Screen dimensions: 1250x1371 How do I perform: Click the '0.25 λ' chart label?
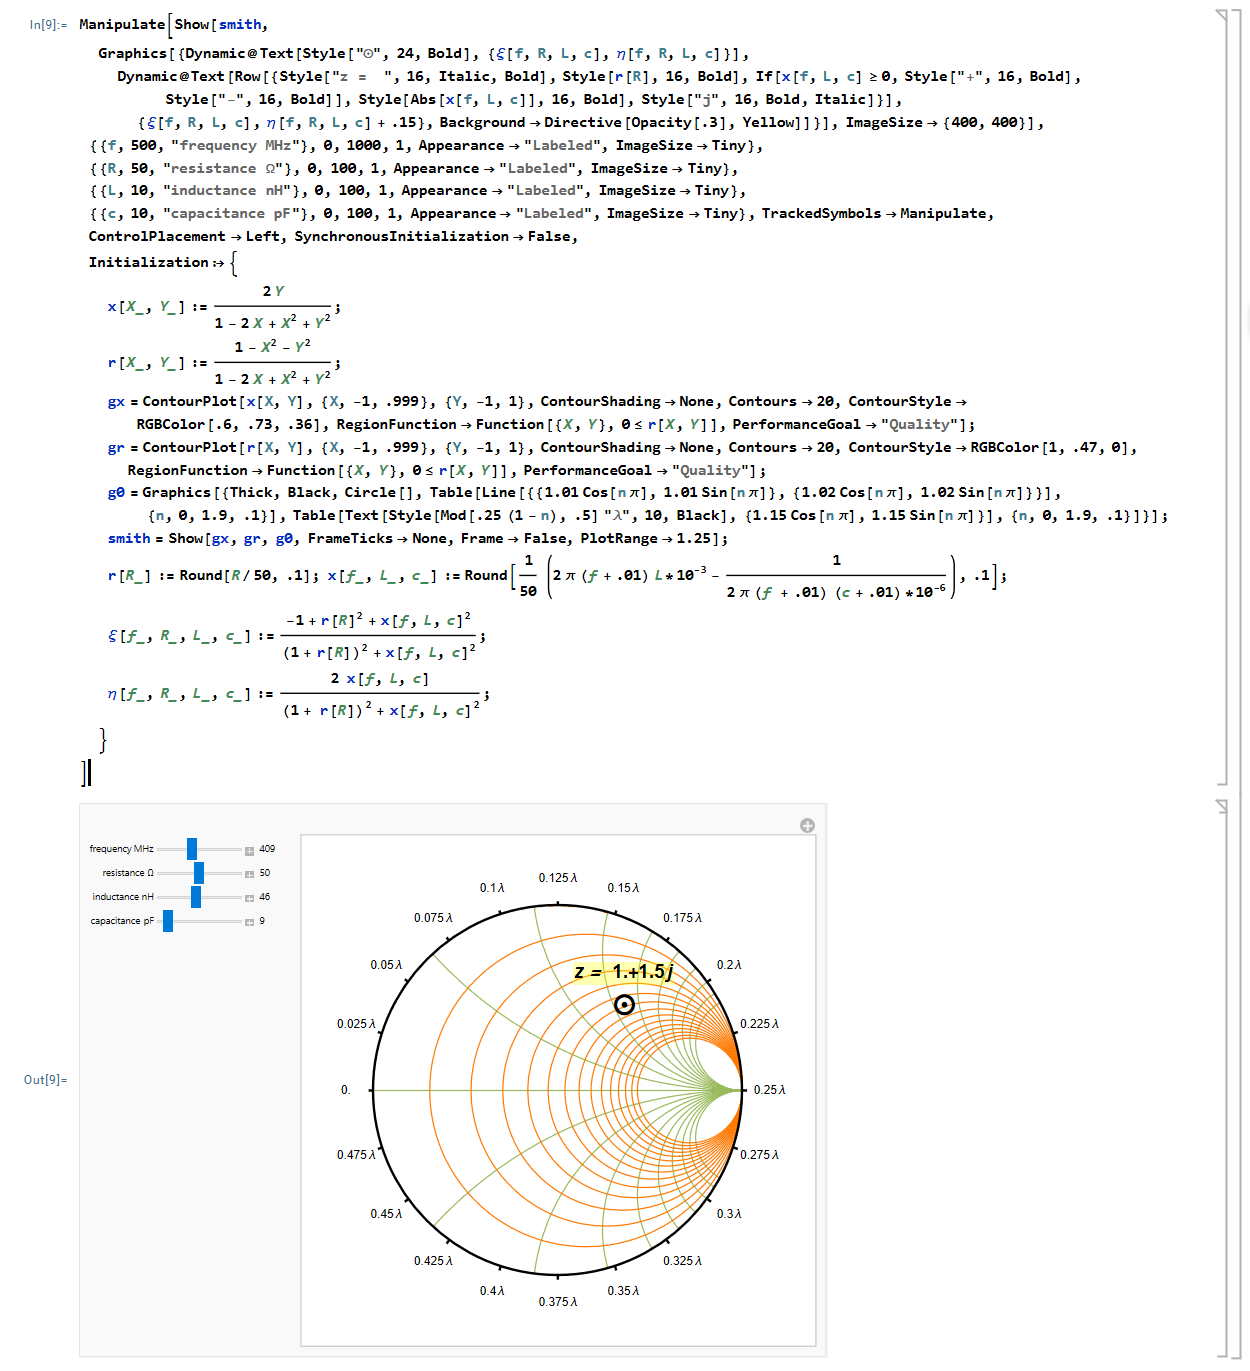pos(770,1090)
